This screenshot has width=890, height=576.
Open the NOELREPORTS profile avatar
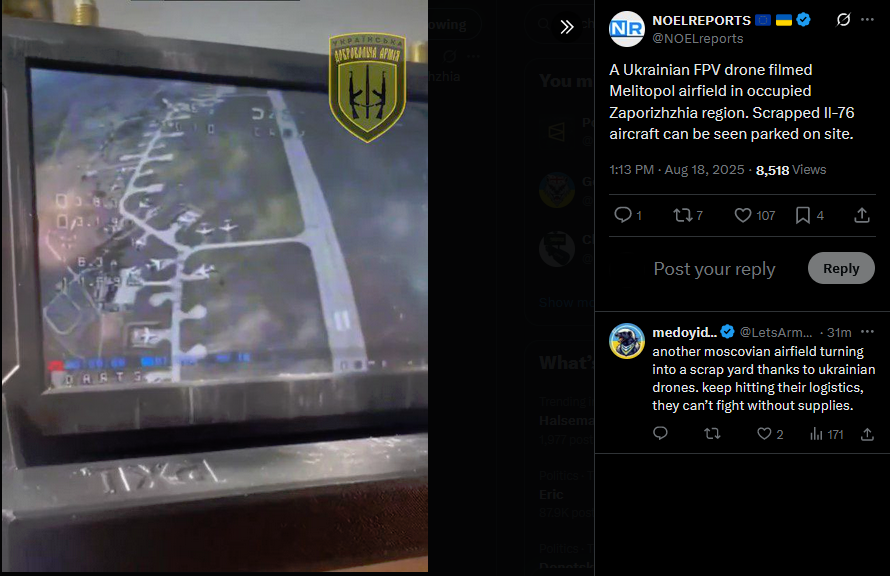pos(627,29)
